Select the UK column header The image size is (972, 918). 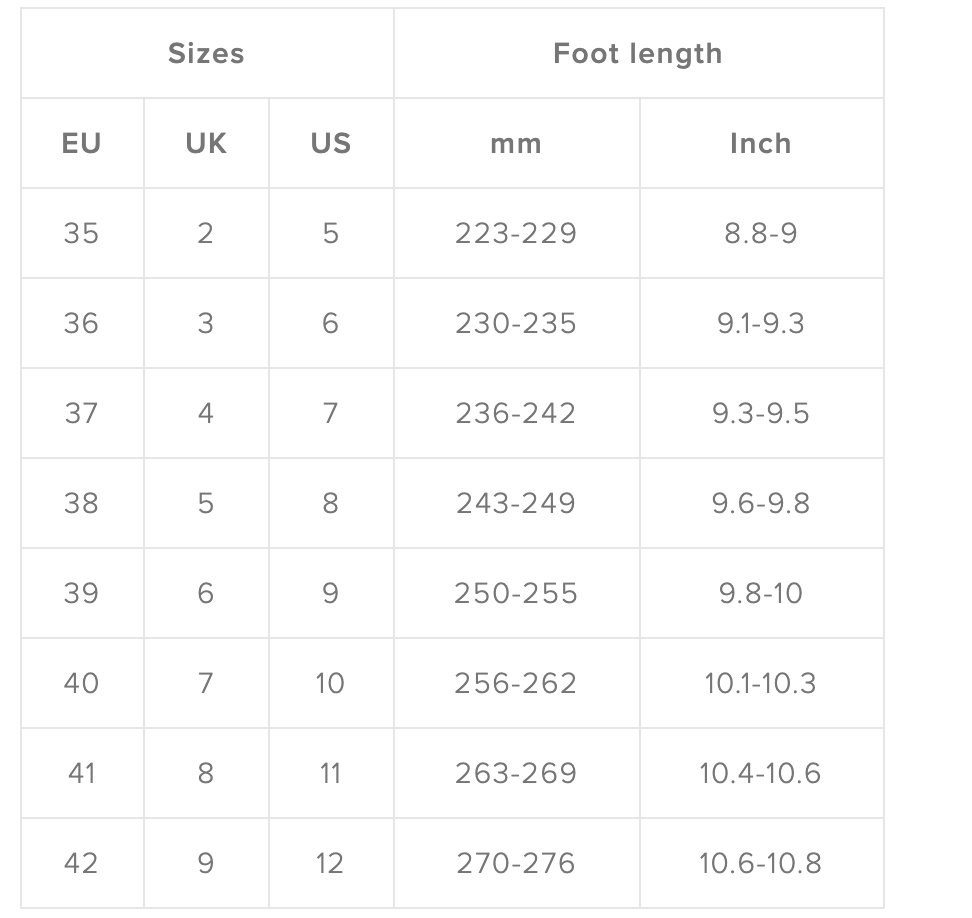[206, 143]
